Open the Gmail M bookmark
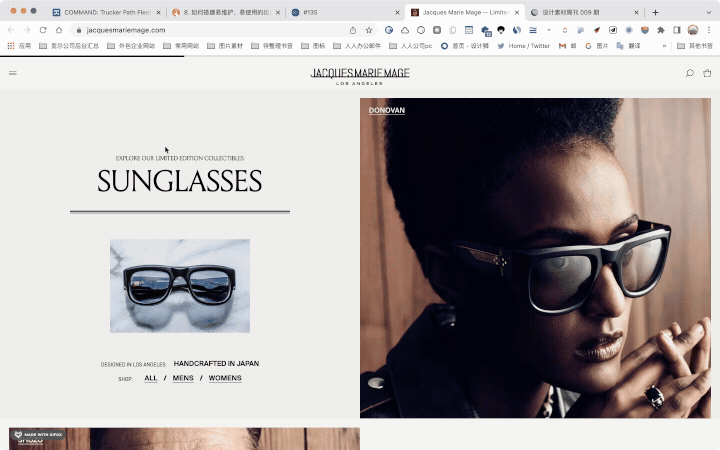 pos(567,46)
